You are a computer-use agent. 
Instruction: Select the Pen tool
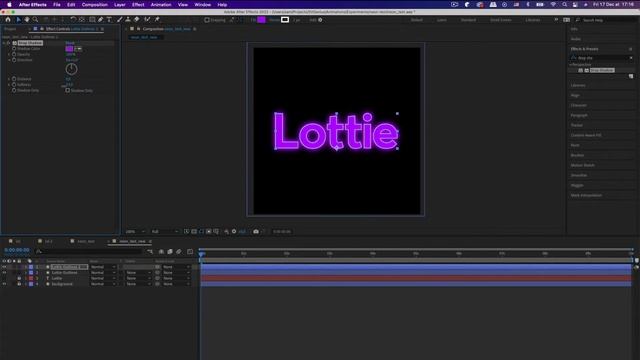100,20
